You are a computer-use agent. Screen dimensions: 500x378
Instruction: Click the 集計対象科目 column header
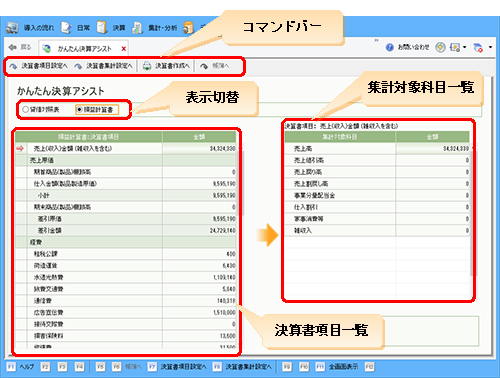[340, 137]
